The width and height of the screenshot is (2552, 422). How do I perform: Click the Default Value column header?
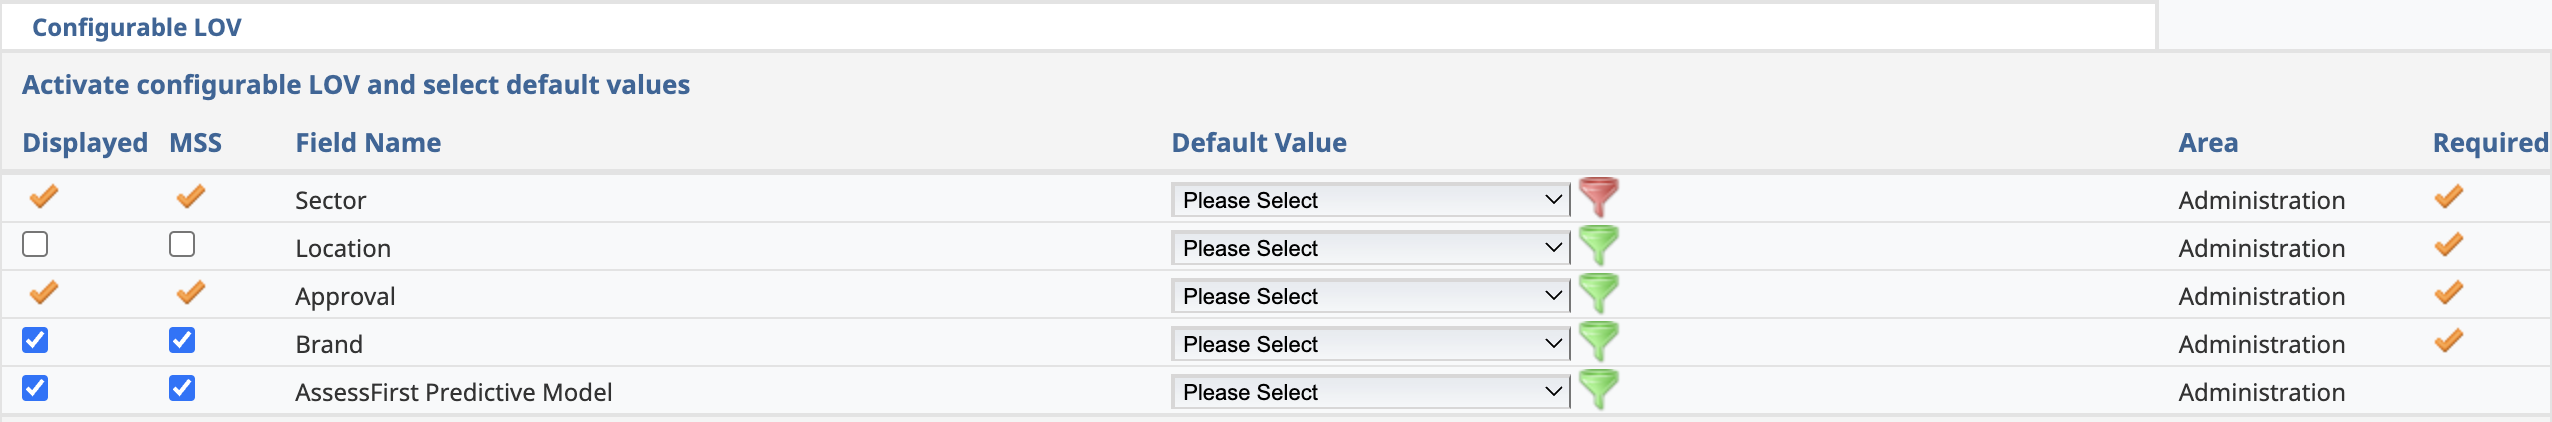click(1259, 143)
